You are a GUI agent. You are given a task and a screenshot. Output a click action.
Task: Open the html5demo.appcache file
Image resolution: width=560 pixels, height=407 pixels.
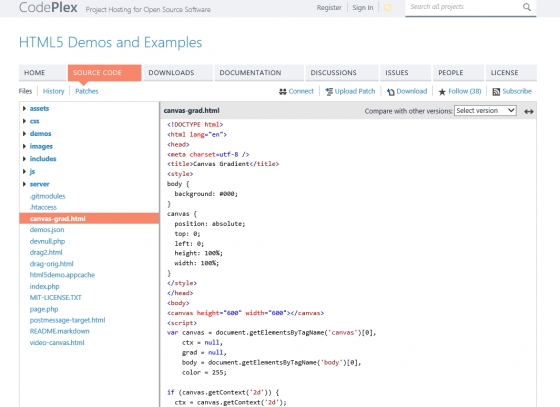(x=62, y=275)
